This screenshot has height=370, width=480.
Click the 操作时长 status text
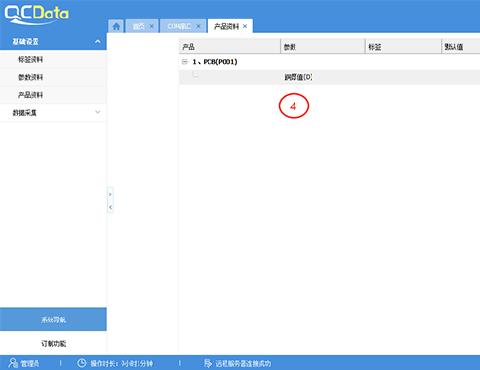click(121, 363)
